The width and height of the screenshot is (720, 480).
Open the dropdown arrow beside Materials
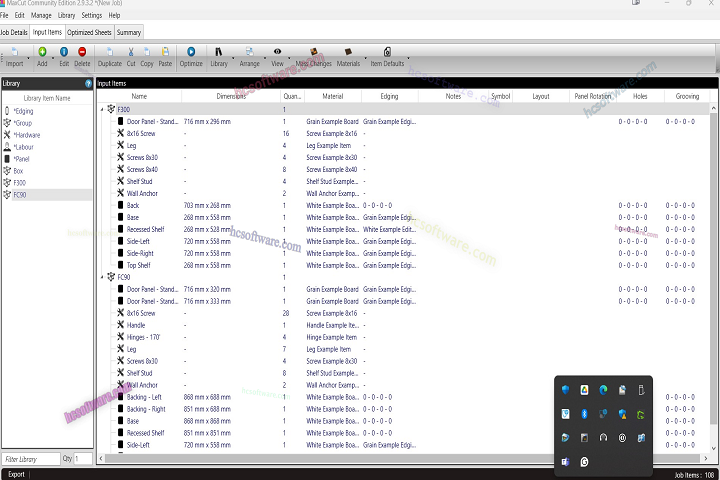click(x=366, y=59)
